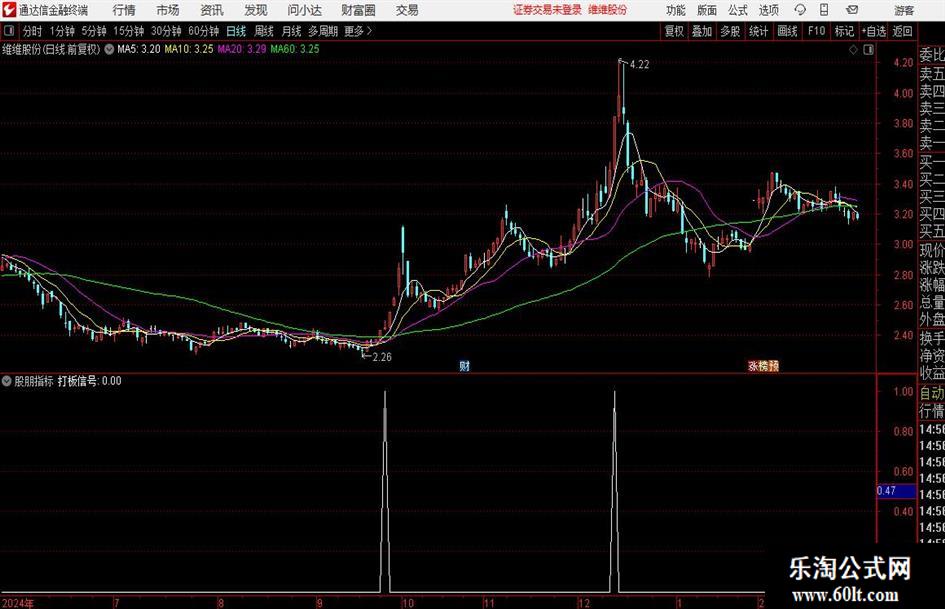Open the 多周期 multi-period view

coord(323,31)
